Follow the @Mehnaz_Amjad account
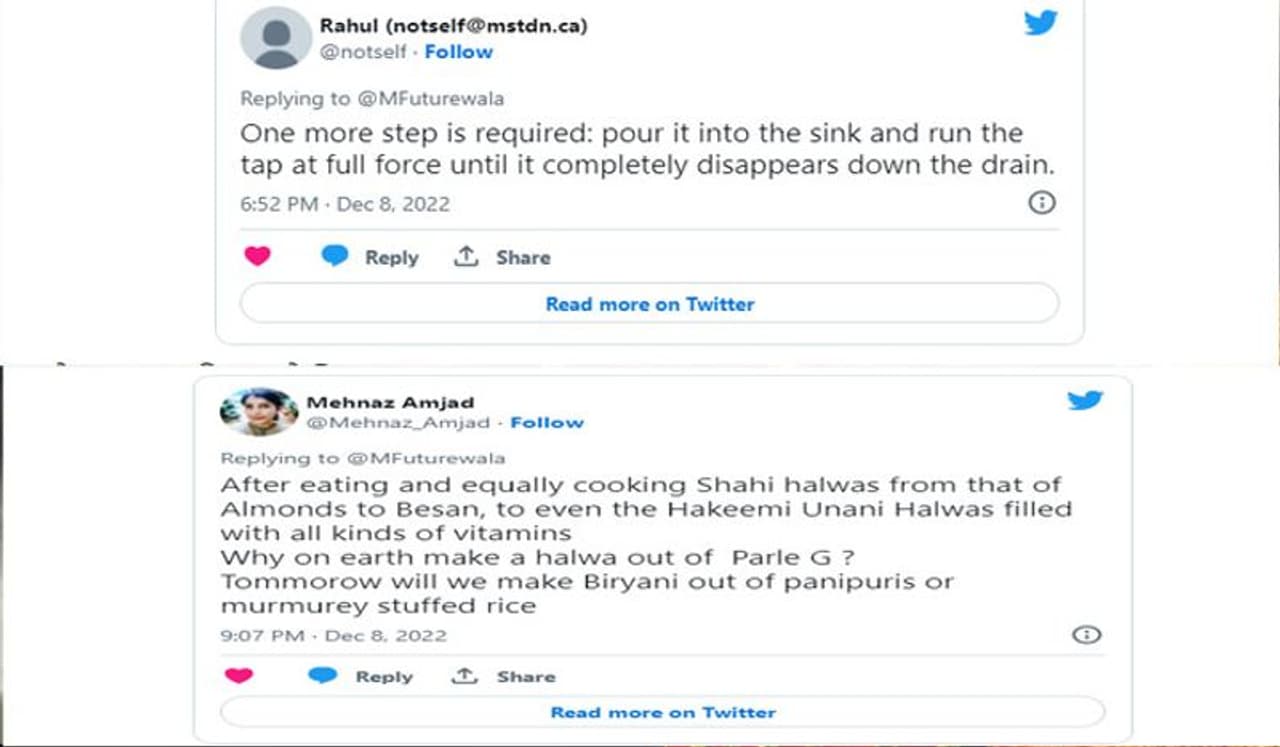This screenshot has height=747, width=1280. 547,423
